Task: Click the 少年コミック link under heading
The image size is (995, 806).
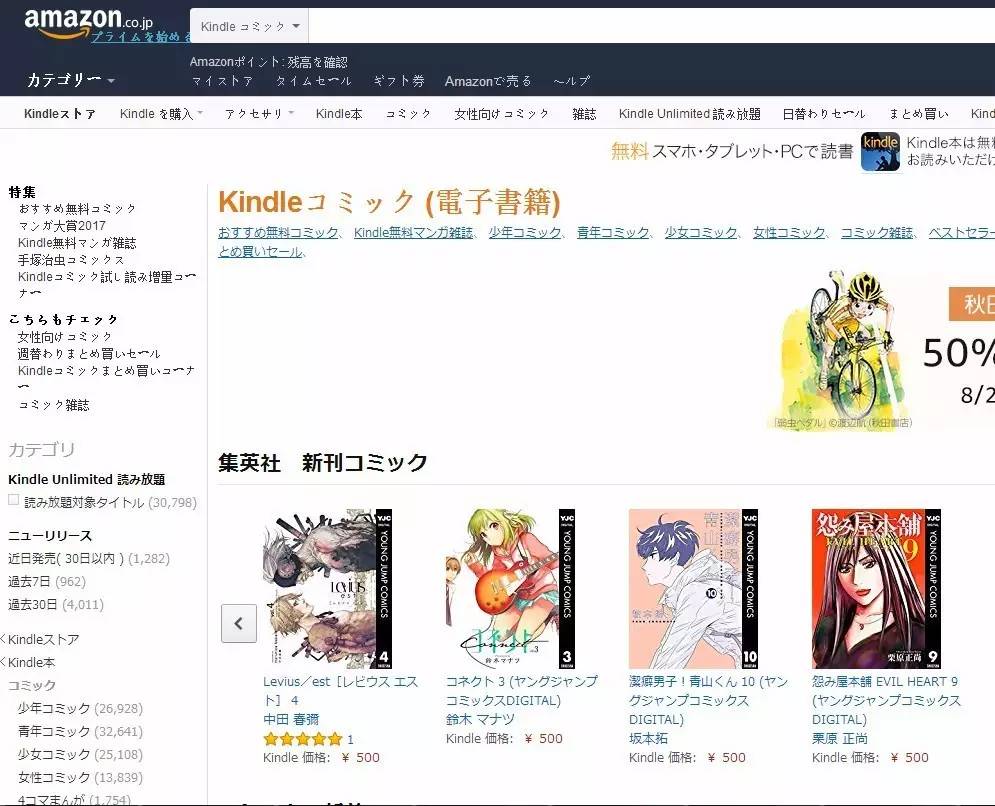Action: (x=525, y=232)
